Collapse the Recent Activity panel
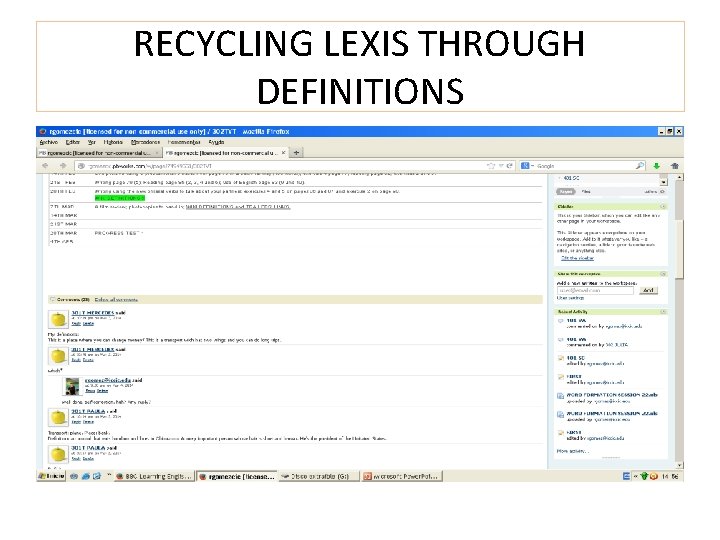This screenshot has width=720, height=540. tap(663, 312)
